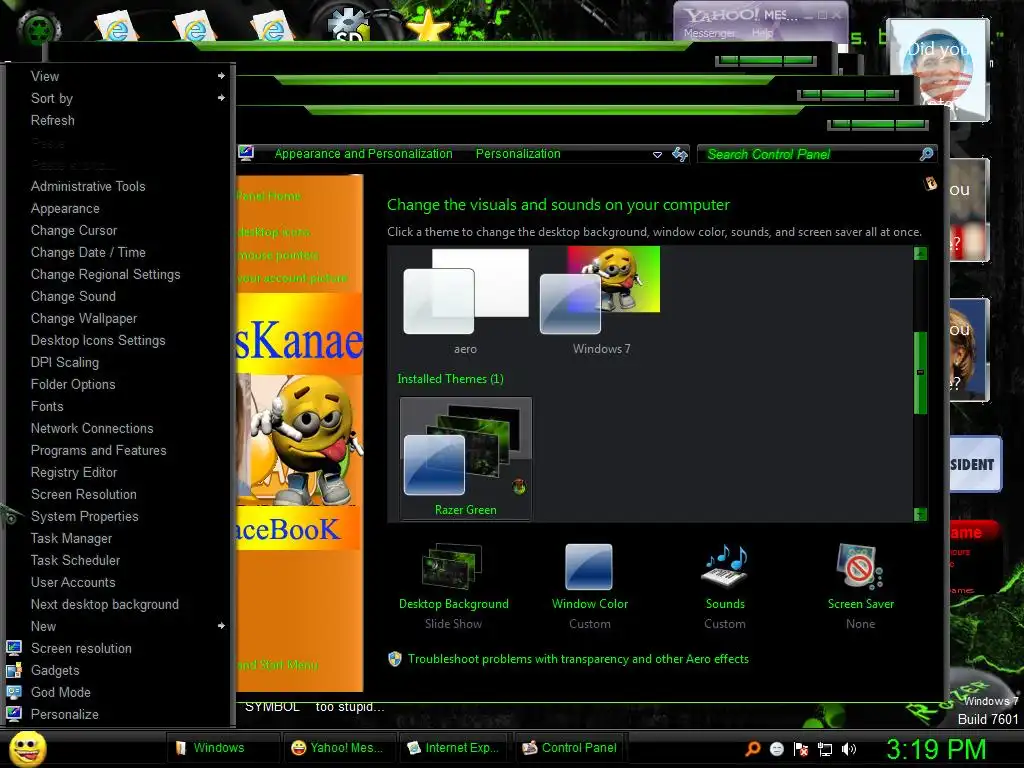
Task: Open the Window Color swatch
Action: click(588, 567)
